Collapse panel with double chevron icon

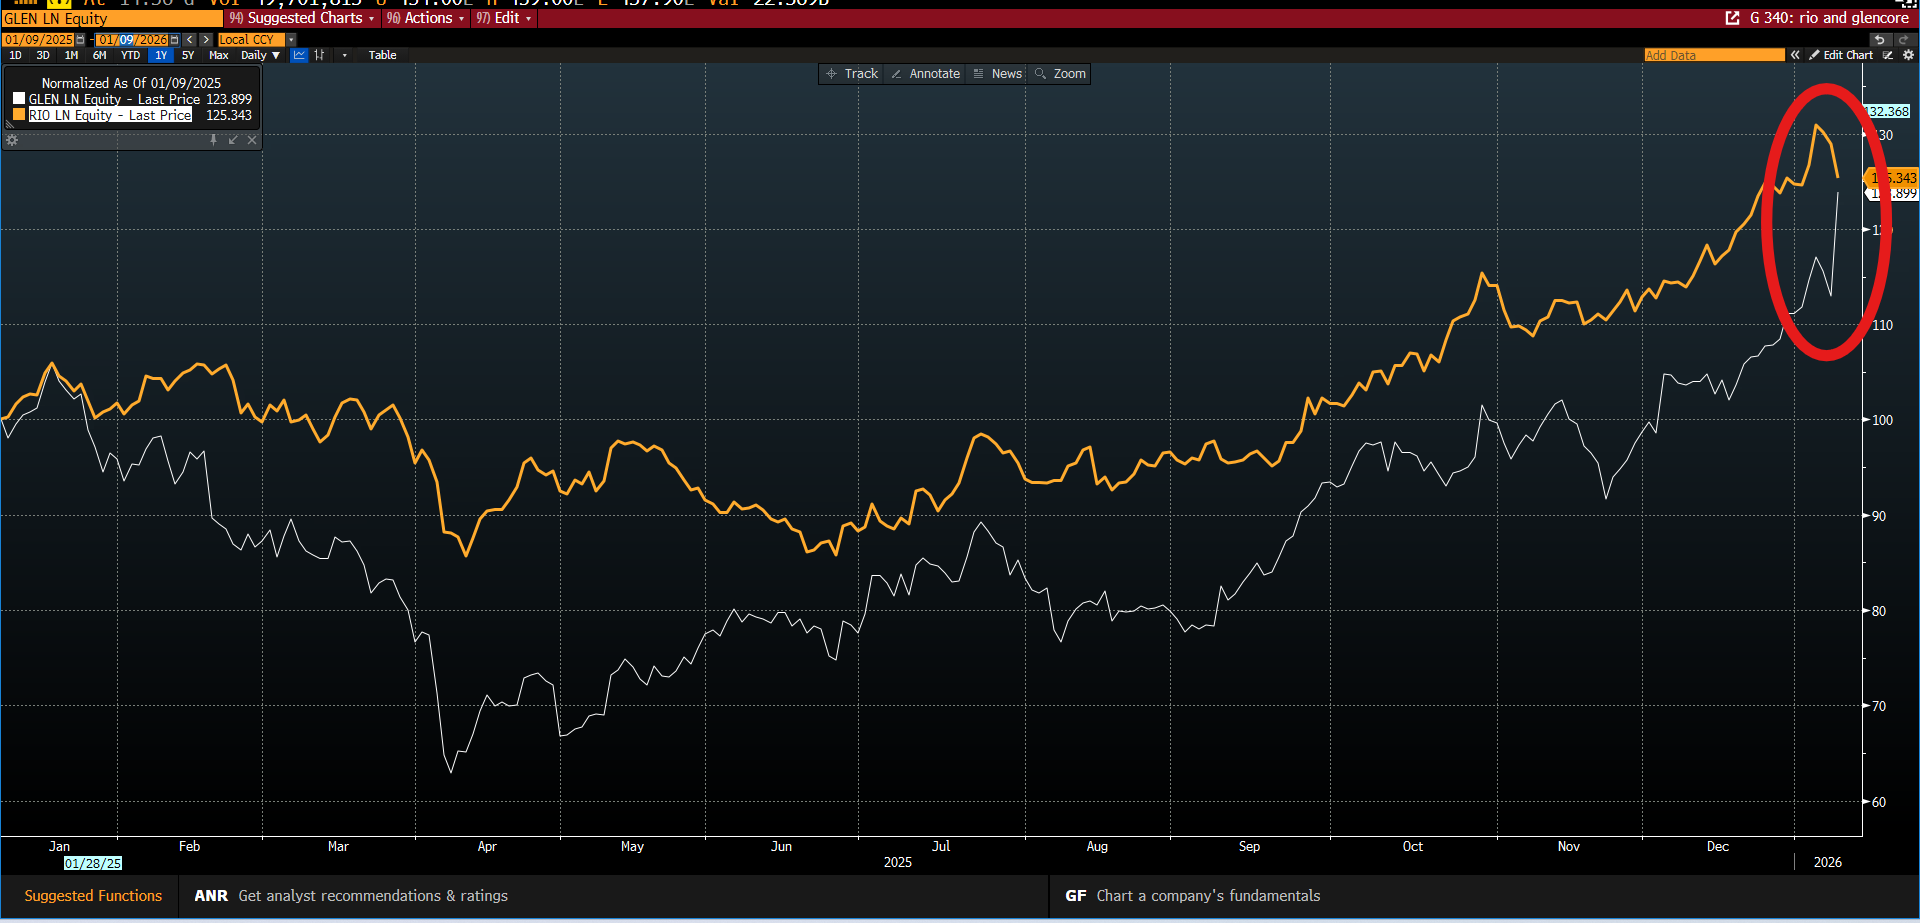(1795, 55)
